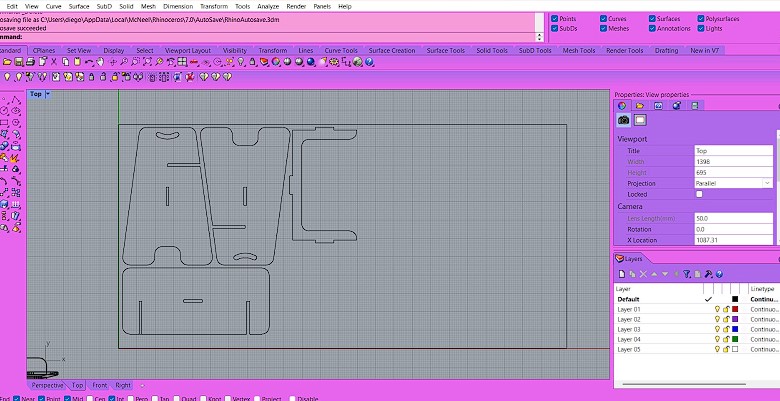Delete layer using the X icon

point(645,273)
